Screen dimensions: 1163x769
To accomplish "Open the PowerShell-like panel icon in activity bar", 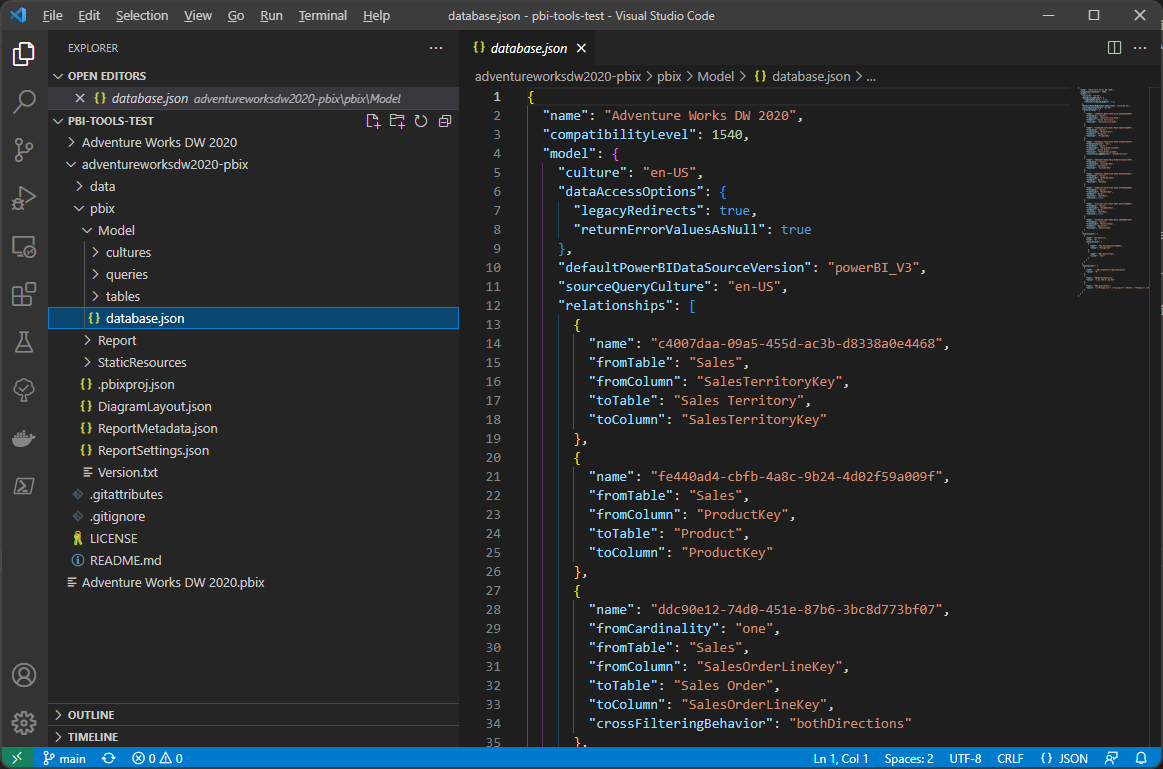I will 24,486.
